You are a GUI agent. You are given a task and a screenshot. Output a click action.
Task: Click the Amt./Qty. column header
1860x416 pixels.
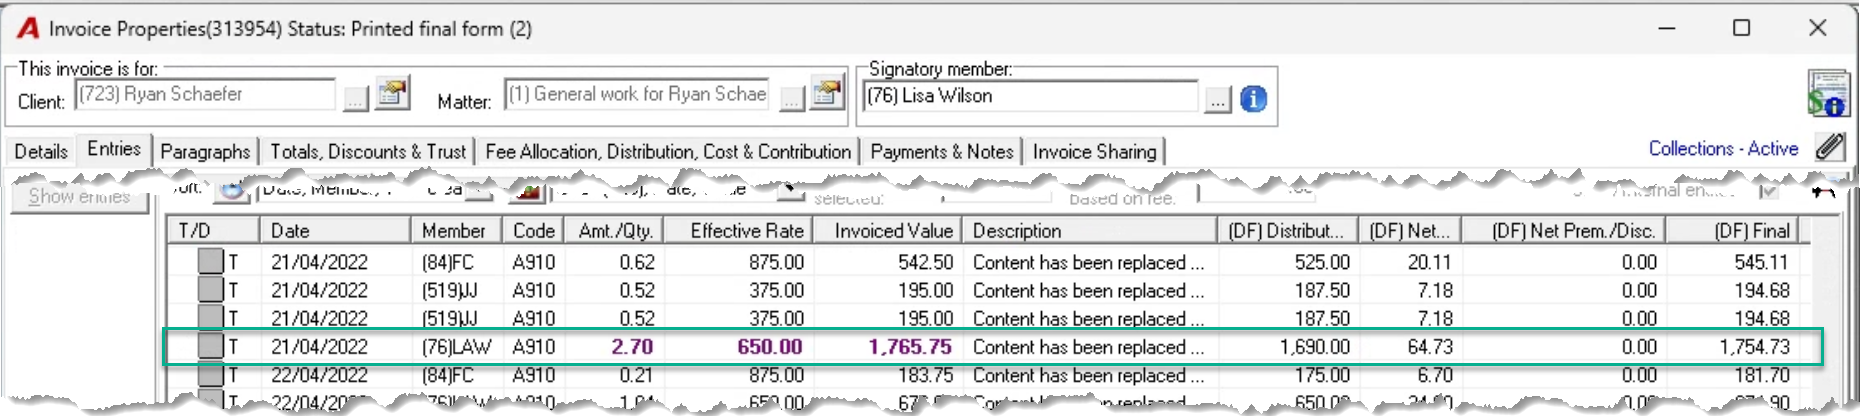[614, 231]
